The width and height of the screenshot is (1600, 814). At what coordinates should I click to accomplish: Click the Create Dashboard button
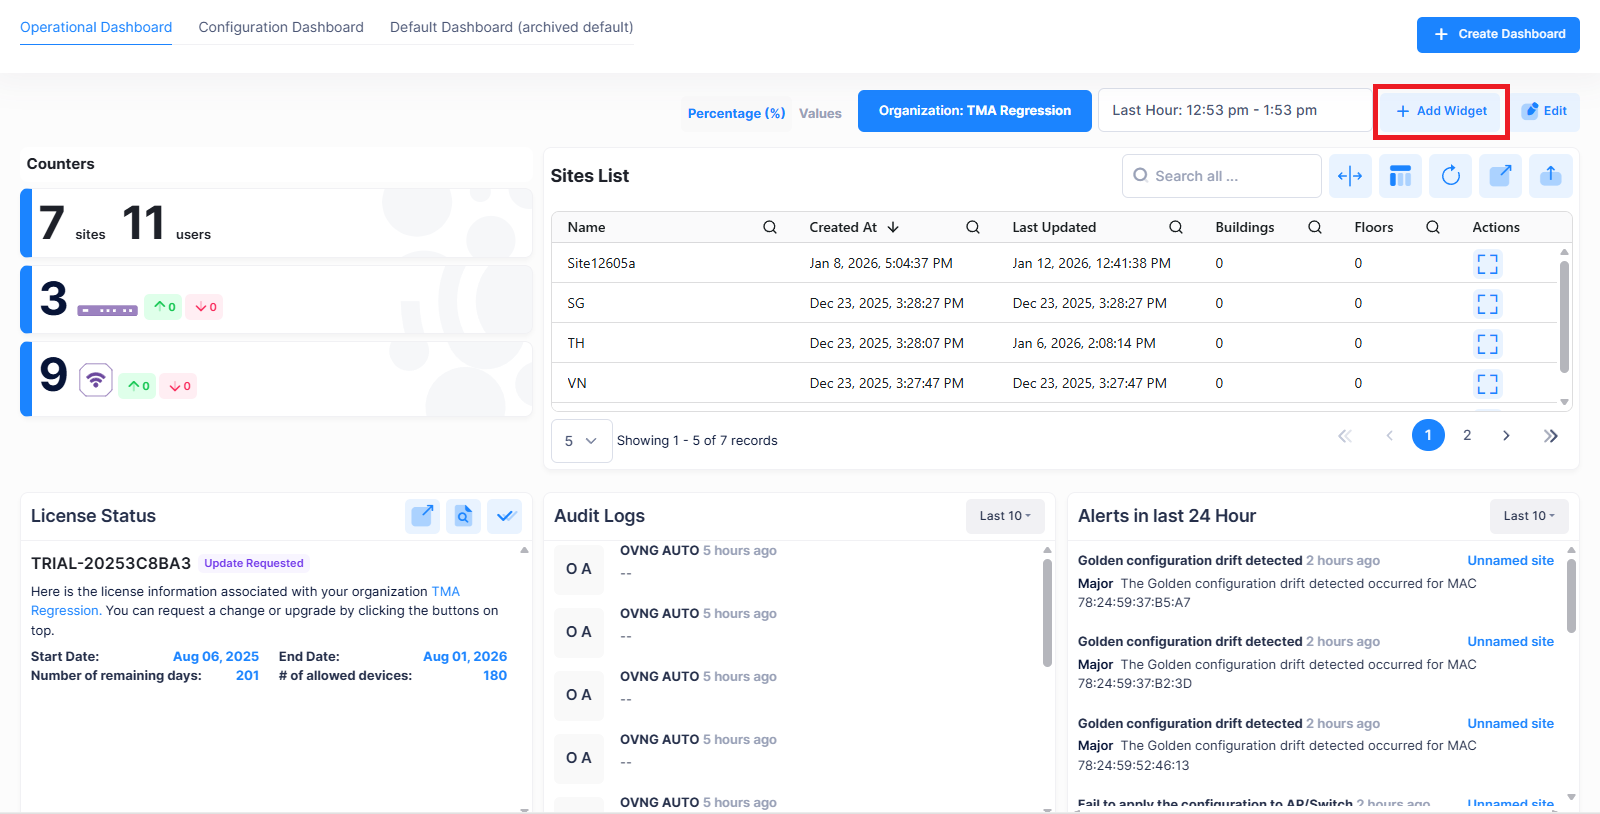point(1498,34)
